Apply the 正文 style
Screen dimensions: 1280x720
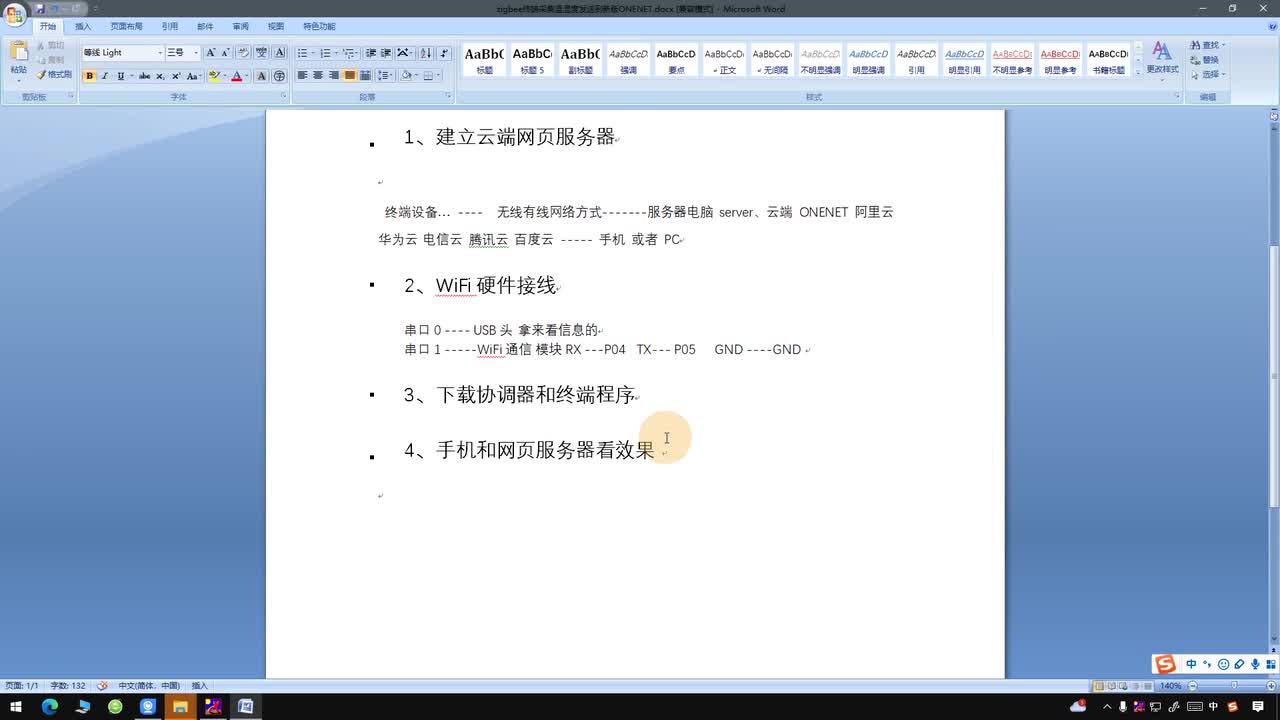tap(724, 60)
